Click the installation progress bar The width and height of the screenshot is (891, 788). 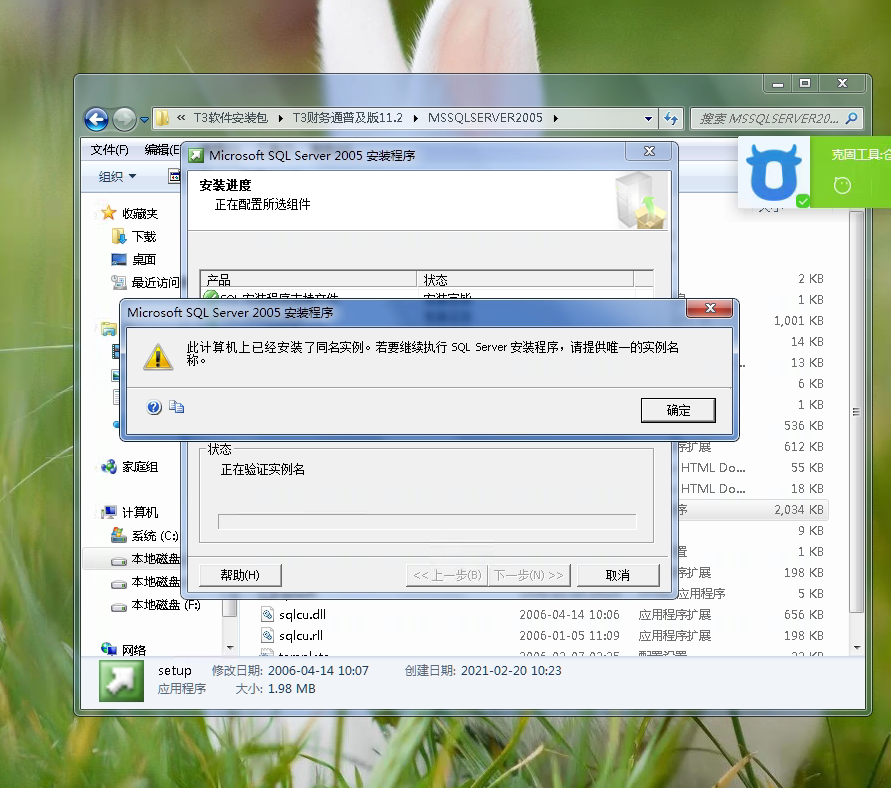pos(427,522)
